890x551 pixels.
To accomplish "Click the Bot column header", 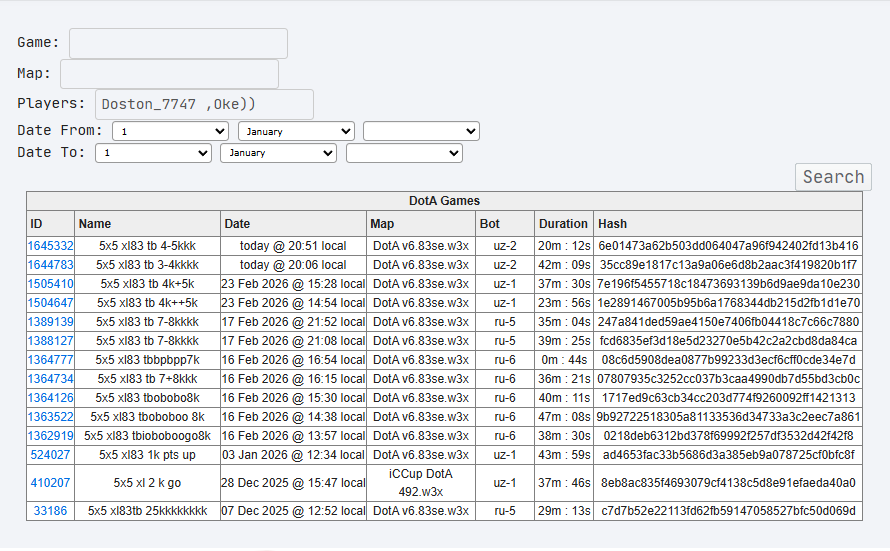I will [x=505, y=224].
